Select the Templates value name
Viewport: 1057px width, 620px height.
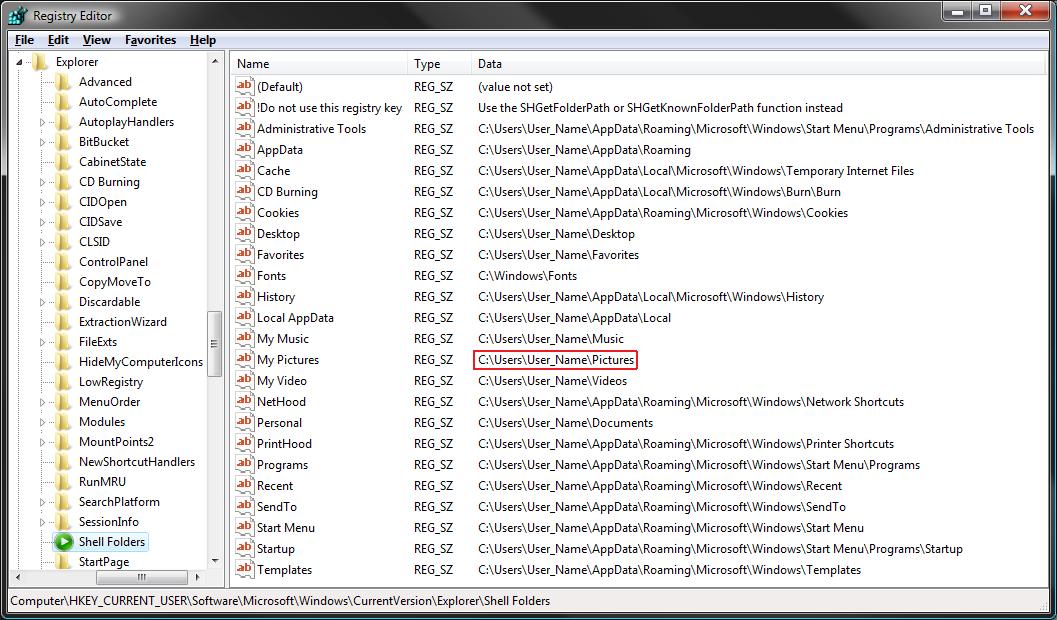pos(284,569)
